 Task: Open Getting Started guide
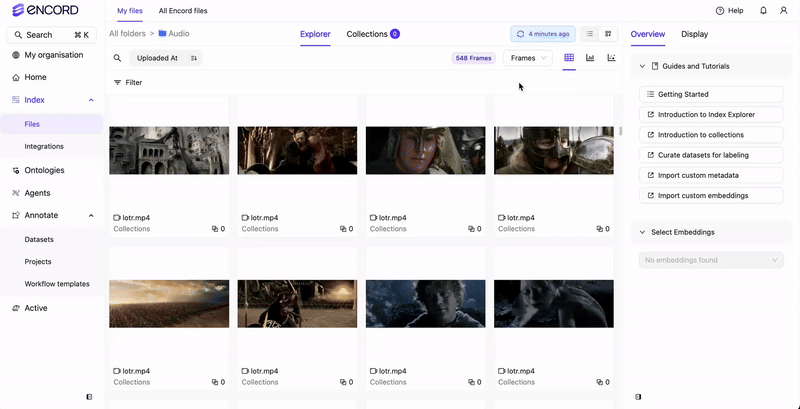(711, 94)
